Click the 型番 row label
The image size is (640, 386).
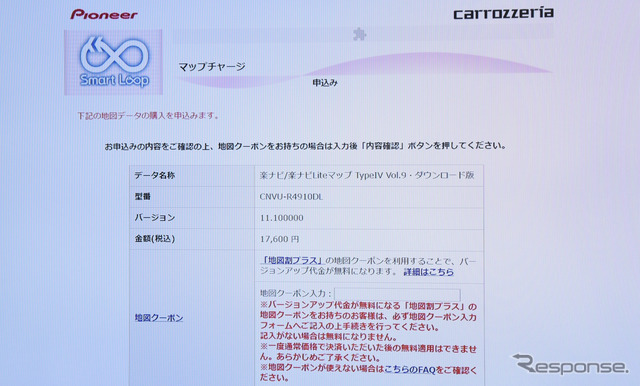(143, 197)
